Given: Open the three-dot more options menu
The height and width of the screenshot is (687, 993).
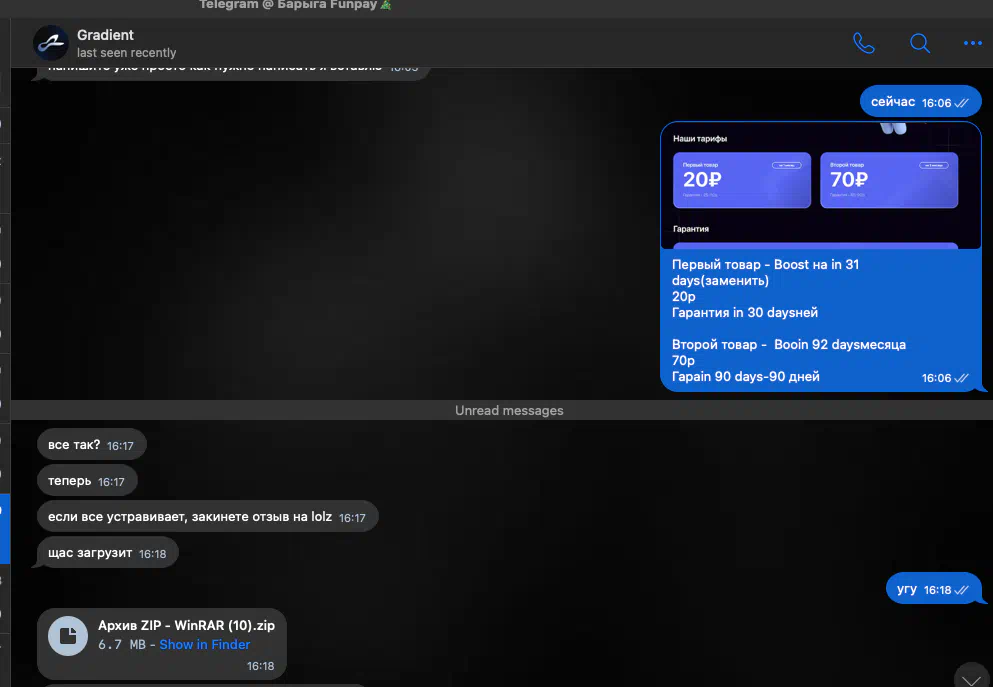Looking at the screenshot, I should [972, 43].
